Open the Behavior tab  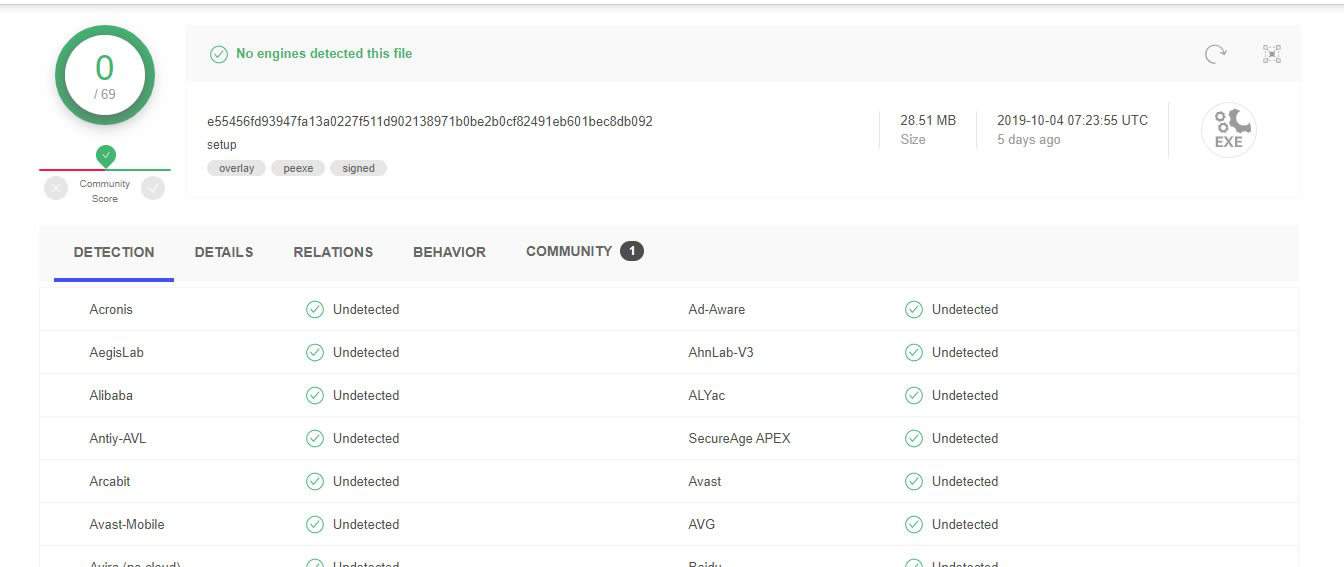point(449,252)
